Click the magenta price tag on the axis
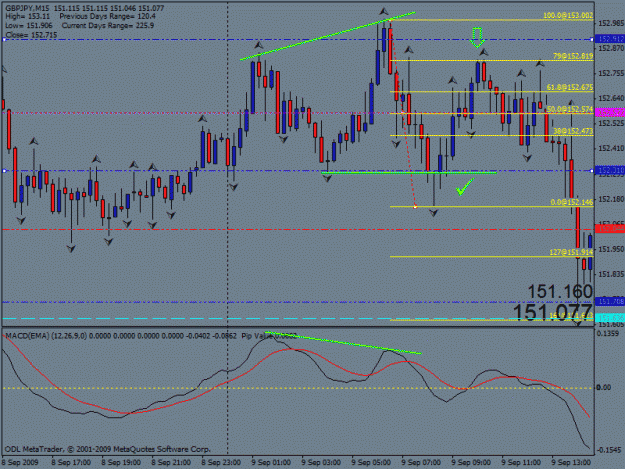This screenshot has width=625, height=469. coord(609,113)
